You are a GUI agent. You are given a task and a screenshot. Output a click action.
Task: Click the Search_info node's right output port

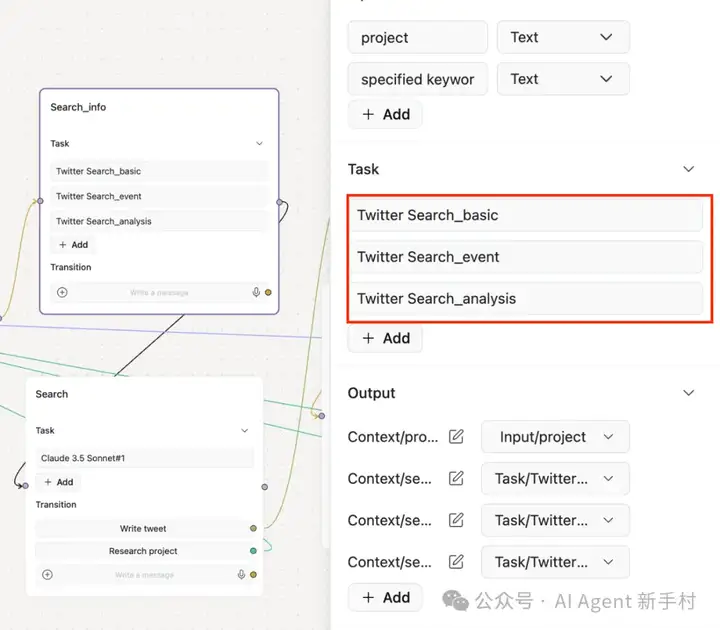coord(279,202)
